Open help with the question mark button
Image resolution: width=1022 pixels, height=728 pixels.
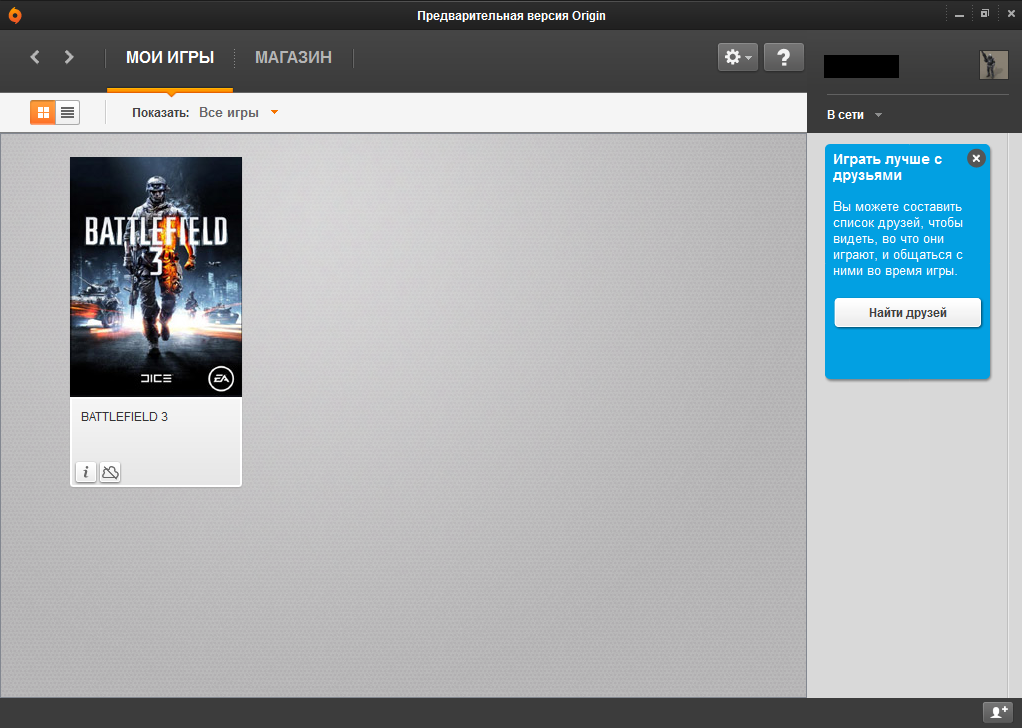coord(783,57)
